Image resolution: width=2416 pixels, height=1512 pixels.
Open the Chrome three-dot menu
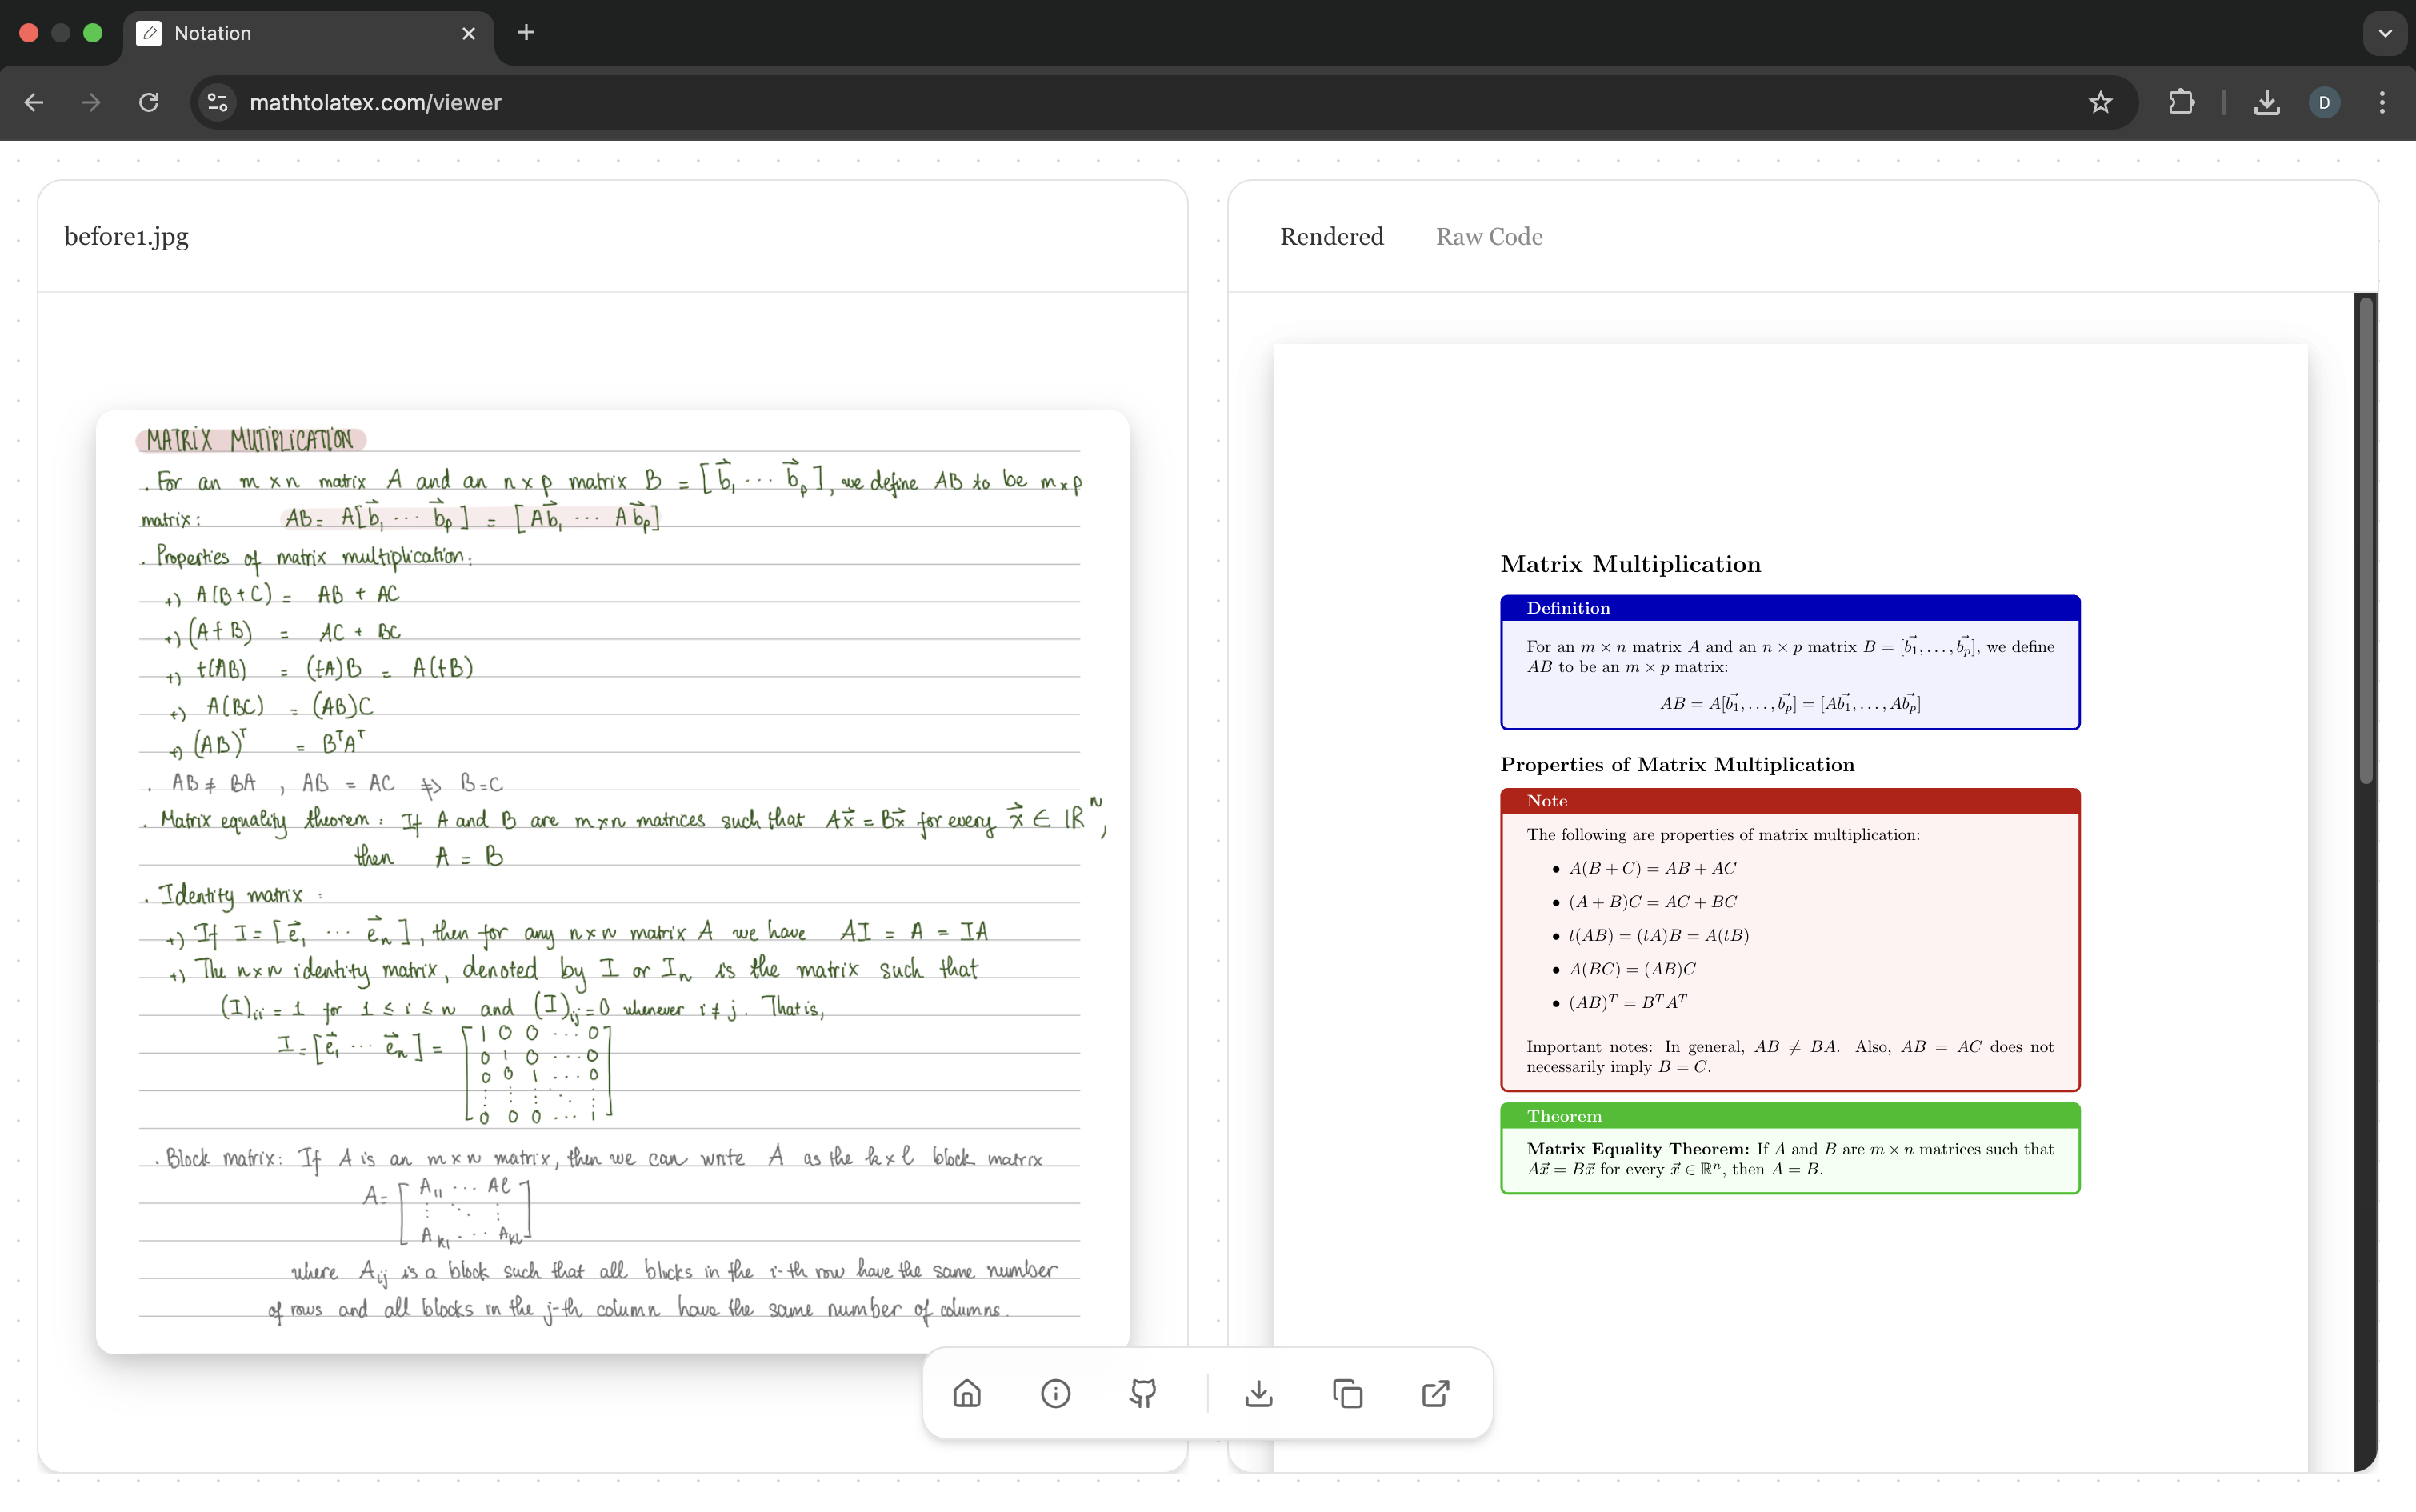pyautogui.click(x=2382, y=102)
